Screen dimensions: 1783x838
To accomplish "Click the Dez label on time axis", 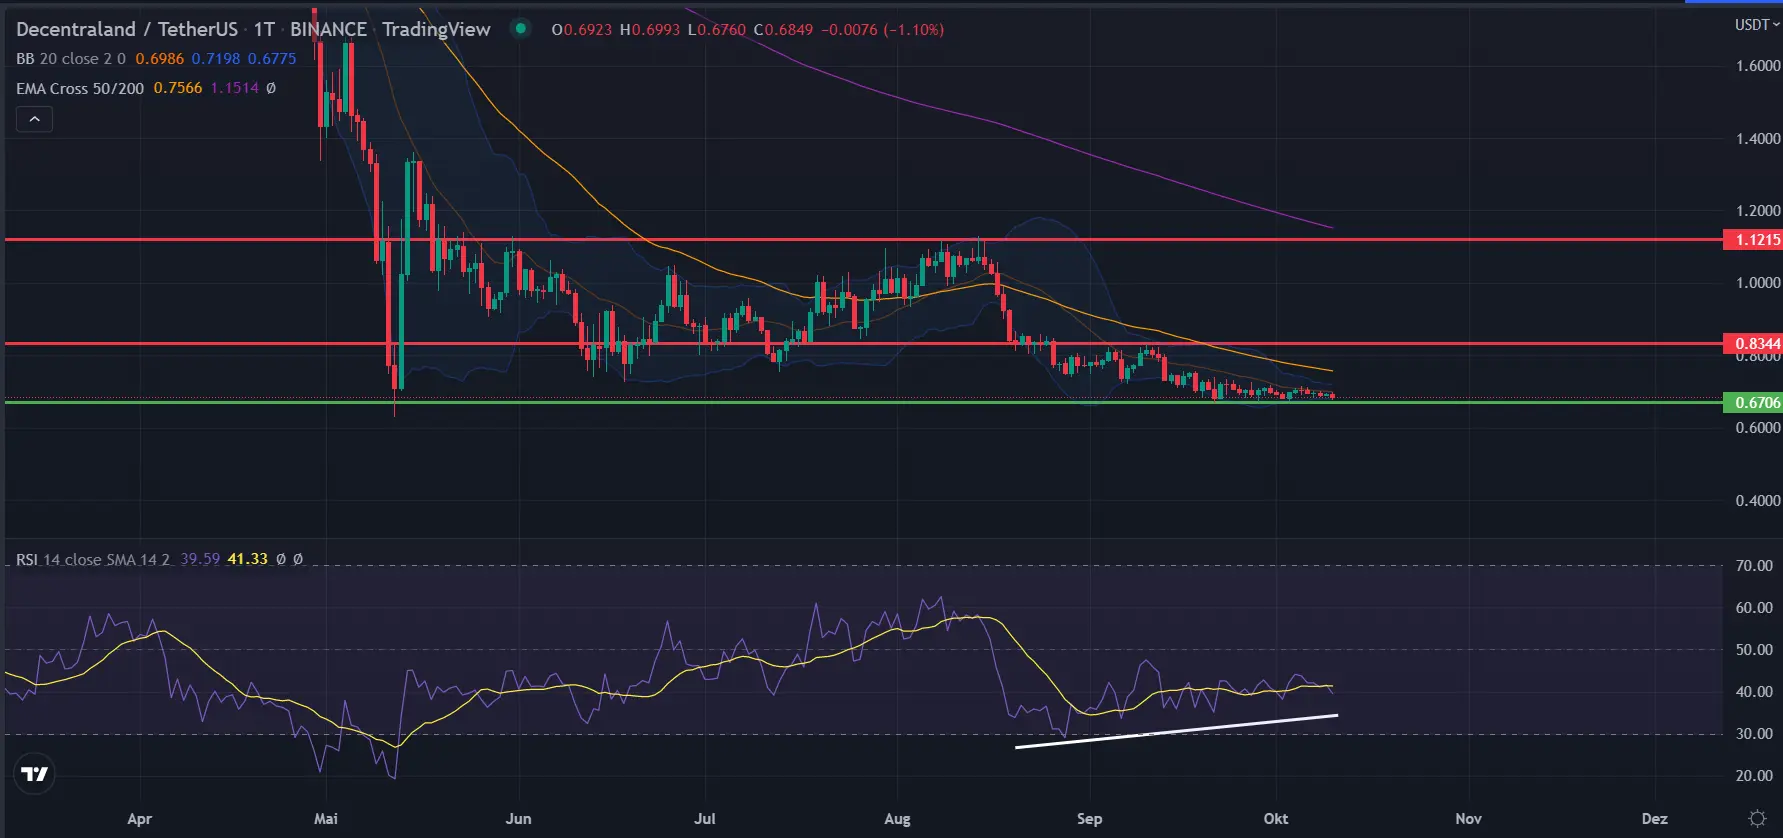I will pos(1655,818).
